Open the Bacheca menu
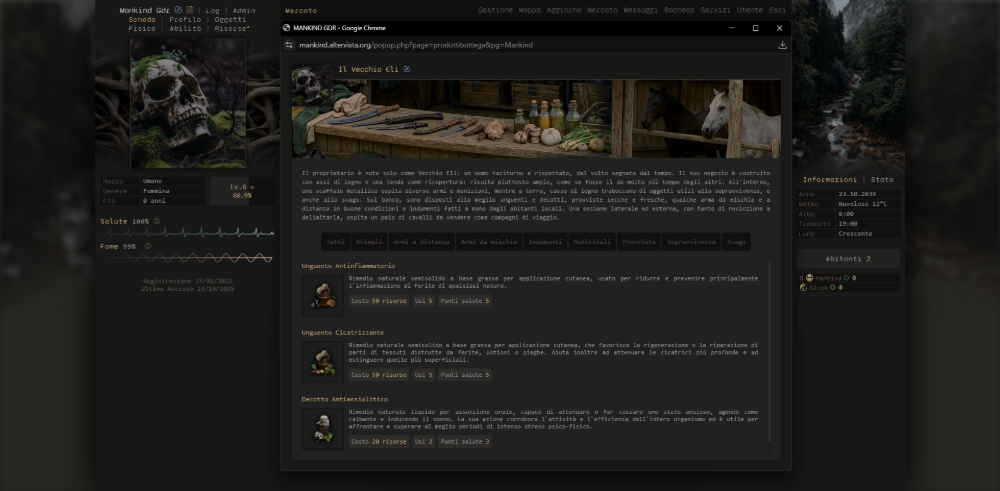The image size is (1000, 491). coord(679,10)
